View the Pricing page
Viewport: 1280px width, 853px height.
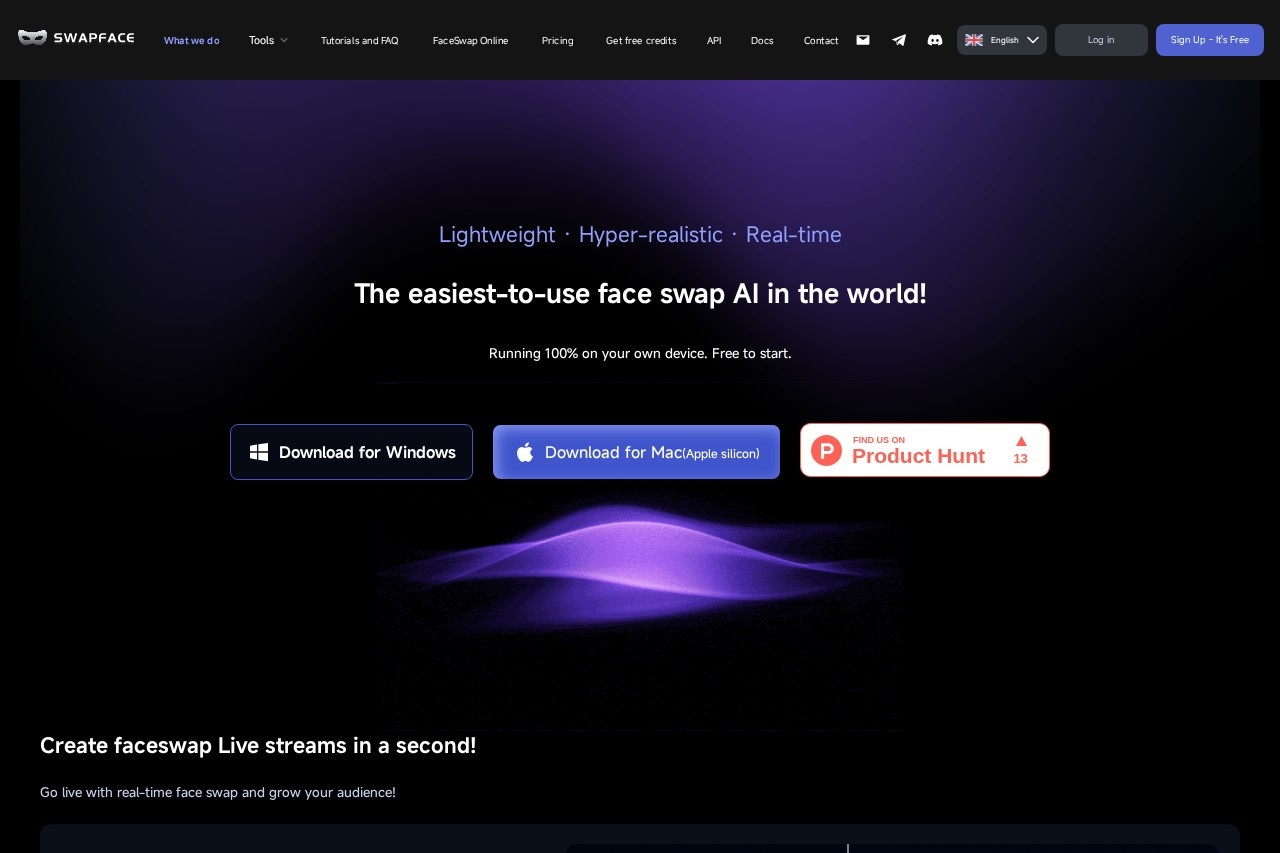(558, 41)
